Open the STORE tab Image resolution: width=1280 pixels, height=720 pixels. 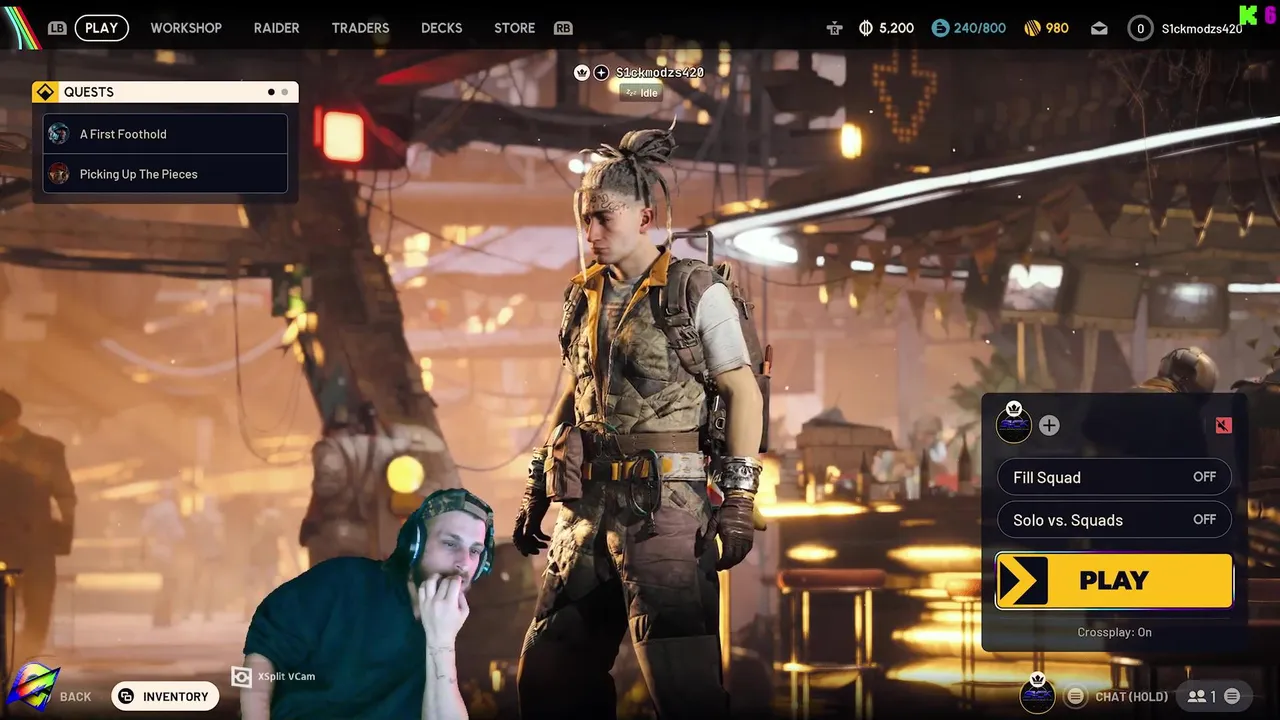(x=514, y=28)
